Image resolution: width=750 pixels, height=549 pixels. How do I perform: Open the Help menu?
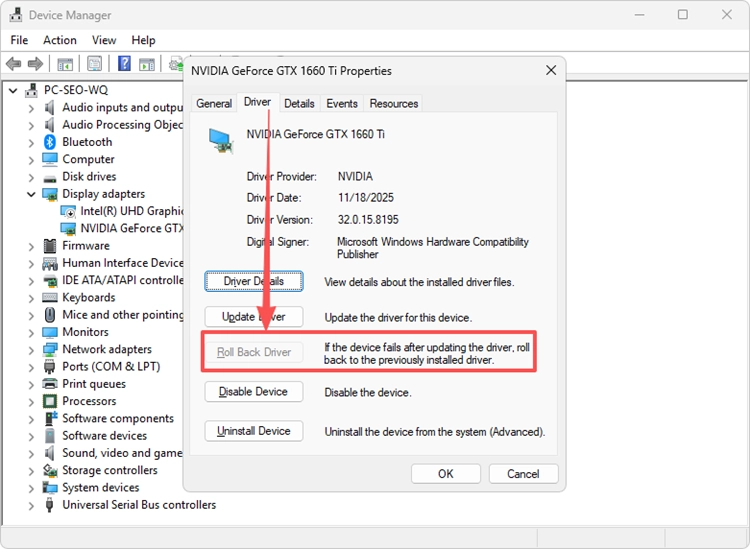tap(143, 40)
